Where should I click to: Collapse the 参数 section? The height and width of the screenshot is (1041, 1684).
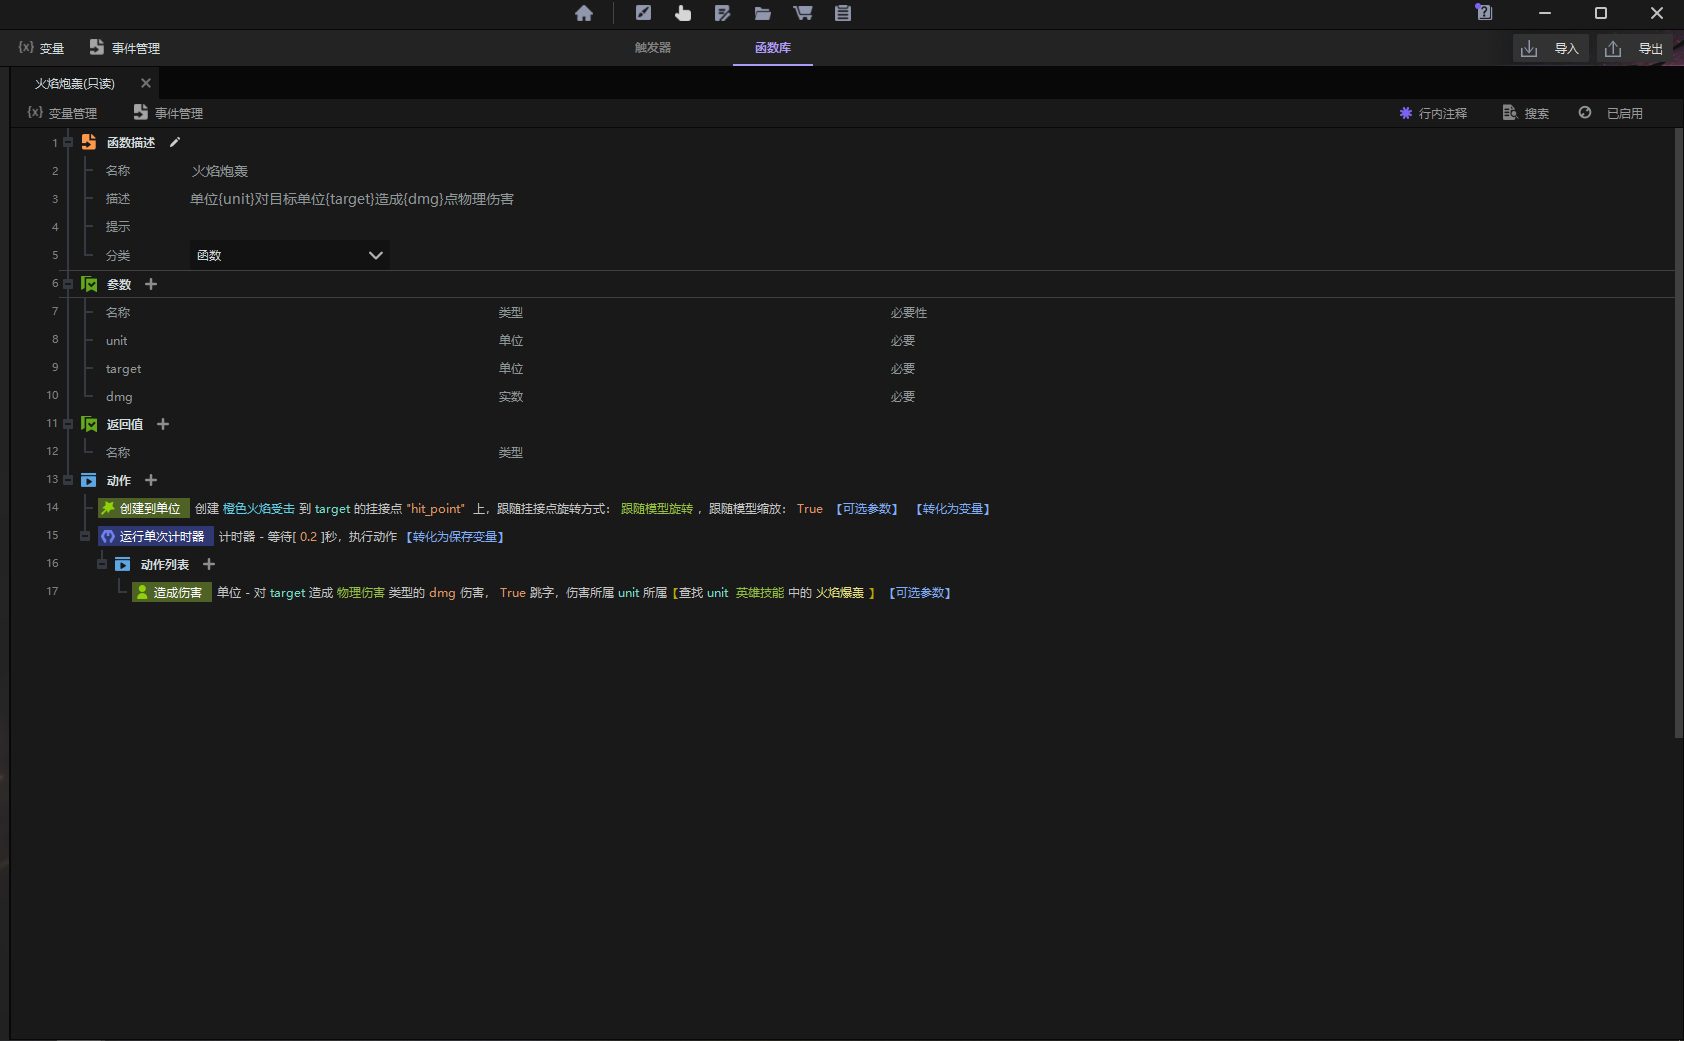coord(68,284)
